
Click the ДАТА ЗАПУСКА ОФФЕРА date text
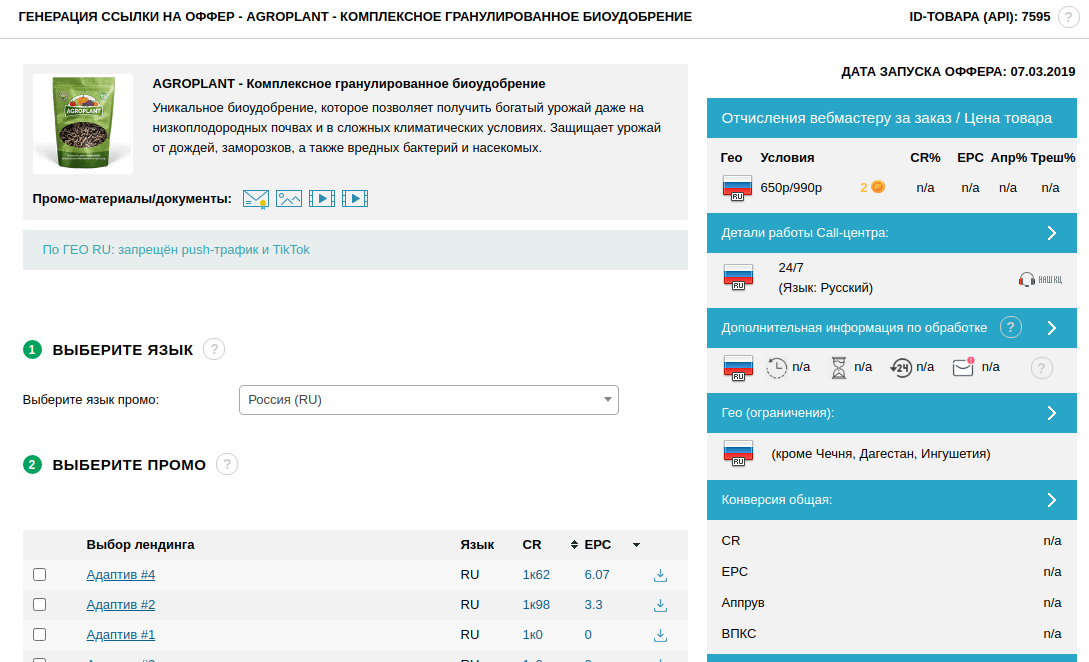coord(958,72)
